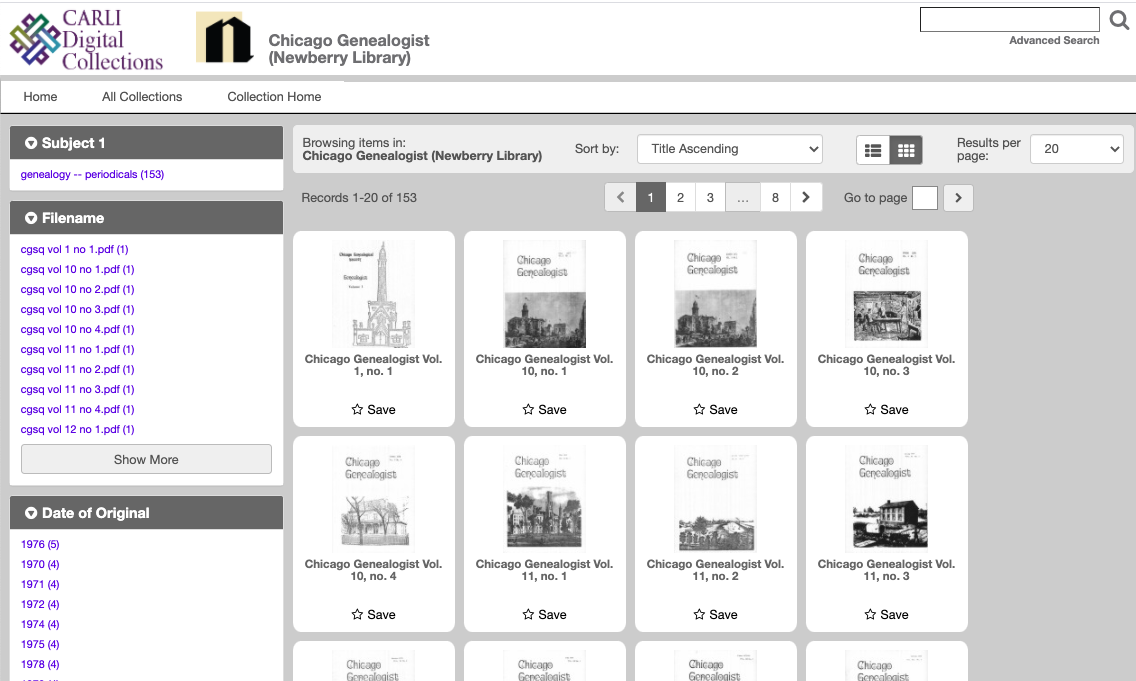Filter by cgsq vol 10 no 1.pdf
The image size is (1136, 681).
(78, 270)
